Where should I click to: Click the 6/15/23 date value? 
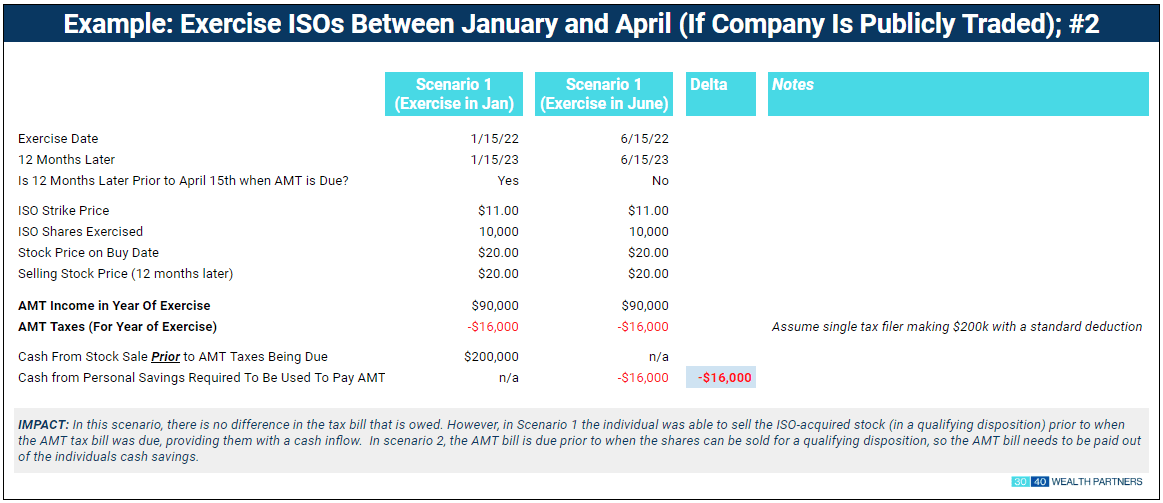[645, 159]
